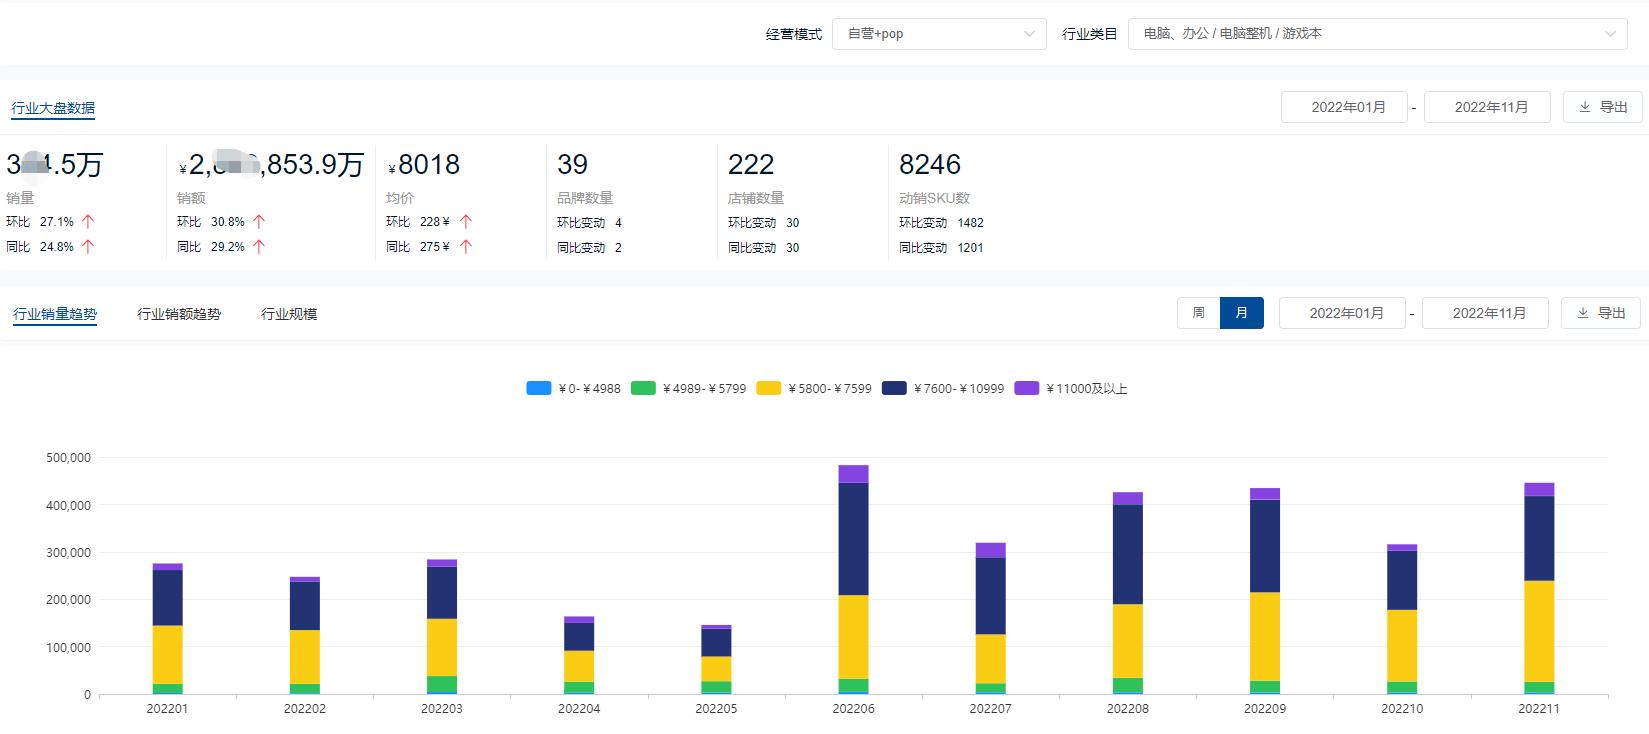Click download icon in top 导出 button
1649x734 pixels.
[1585, 107]
